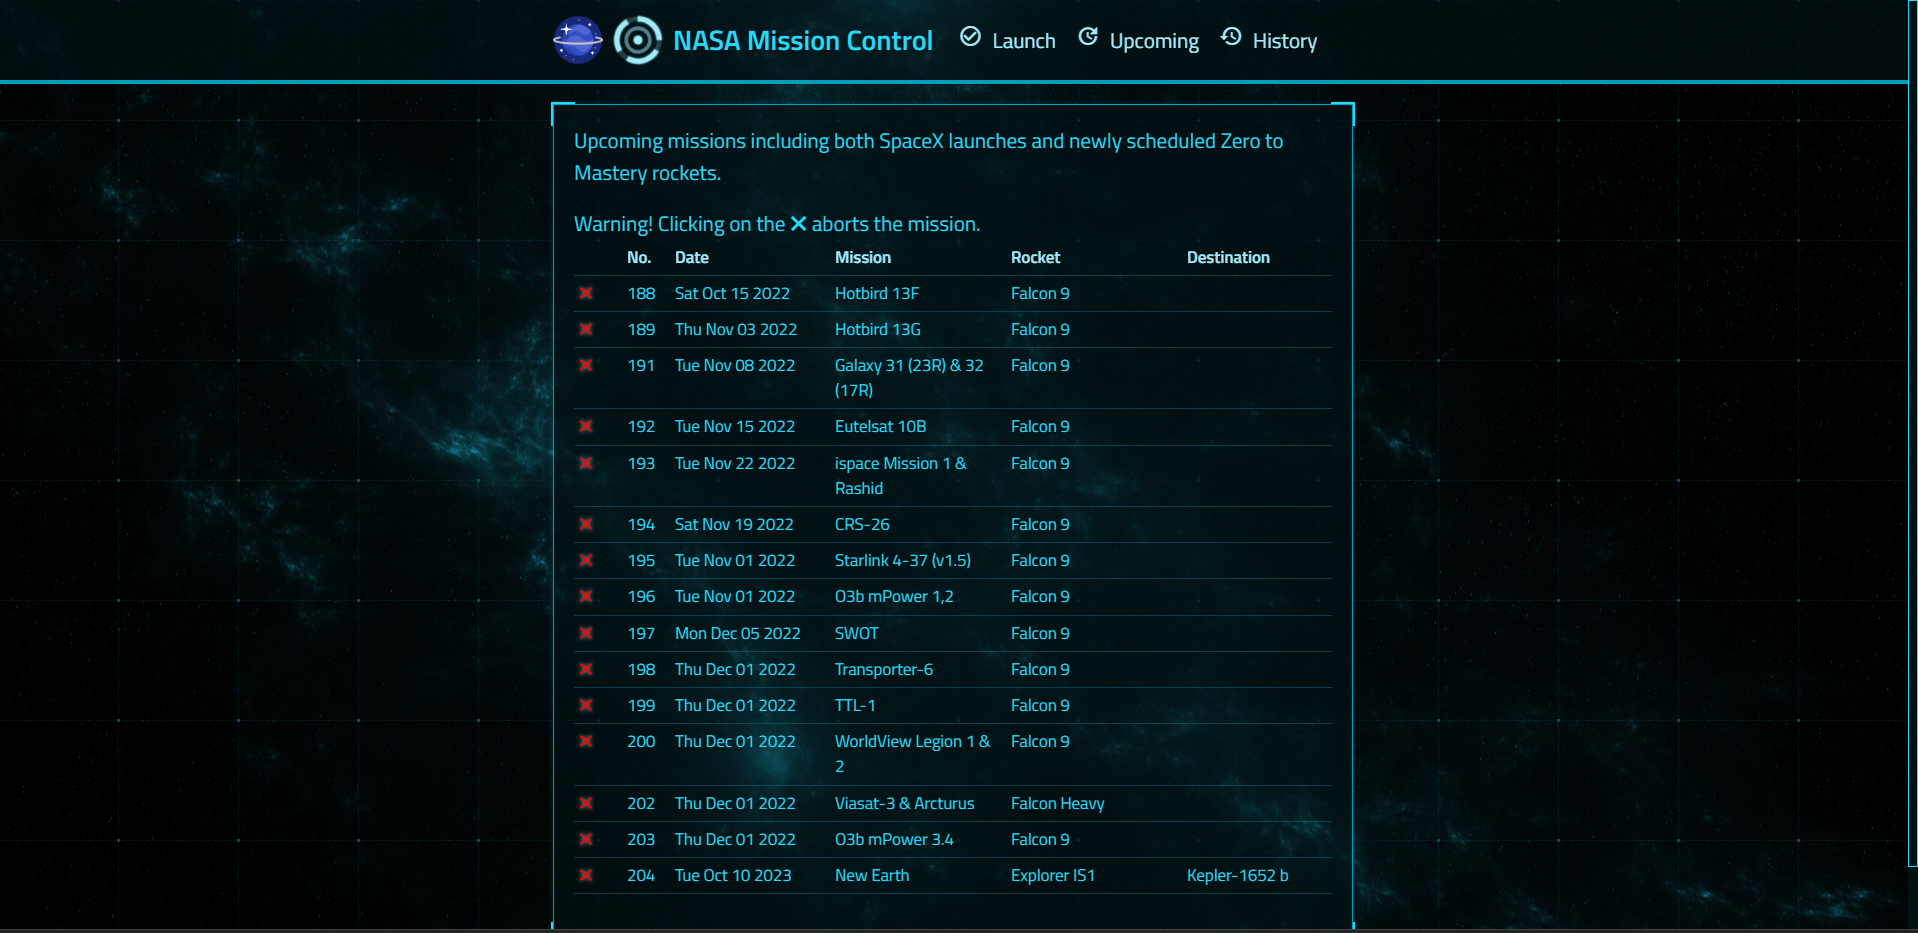The image size is (1918, 933).
Task: Click the checkmark icon beside Launch
Action: tap(969, 37)
